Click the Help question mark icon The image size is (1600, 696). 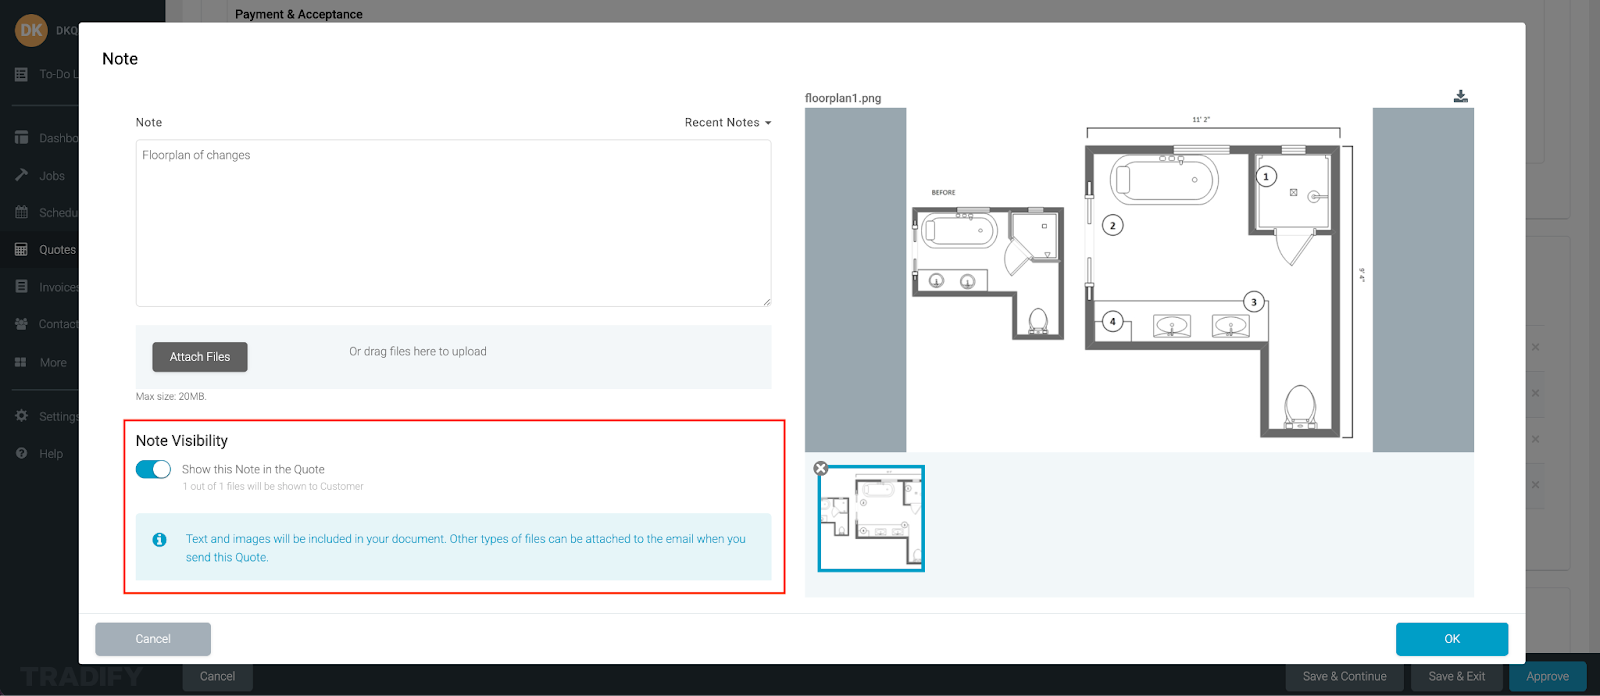tap(21, 453)
